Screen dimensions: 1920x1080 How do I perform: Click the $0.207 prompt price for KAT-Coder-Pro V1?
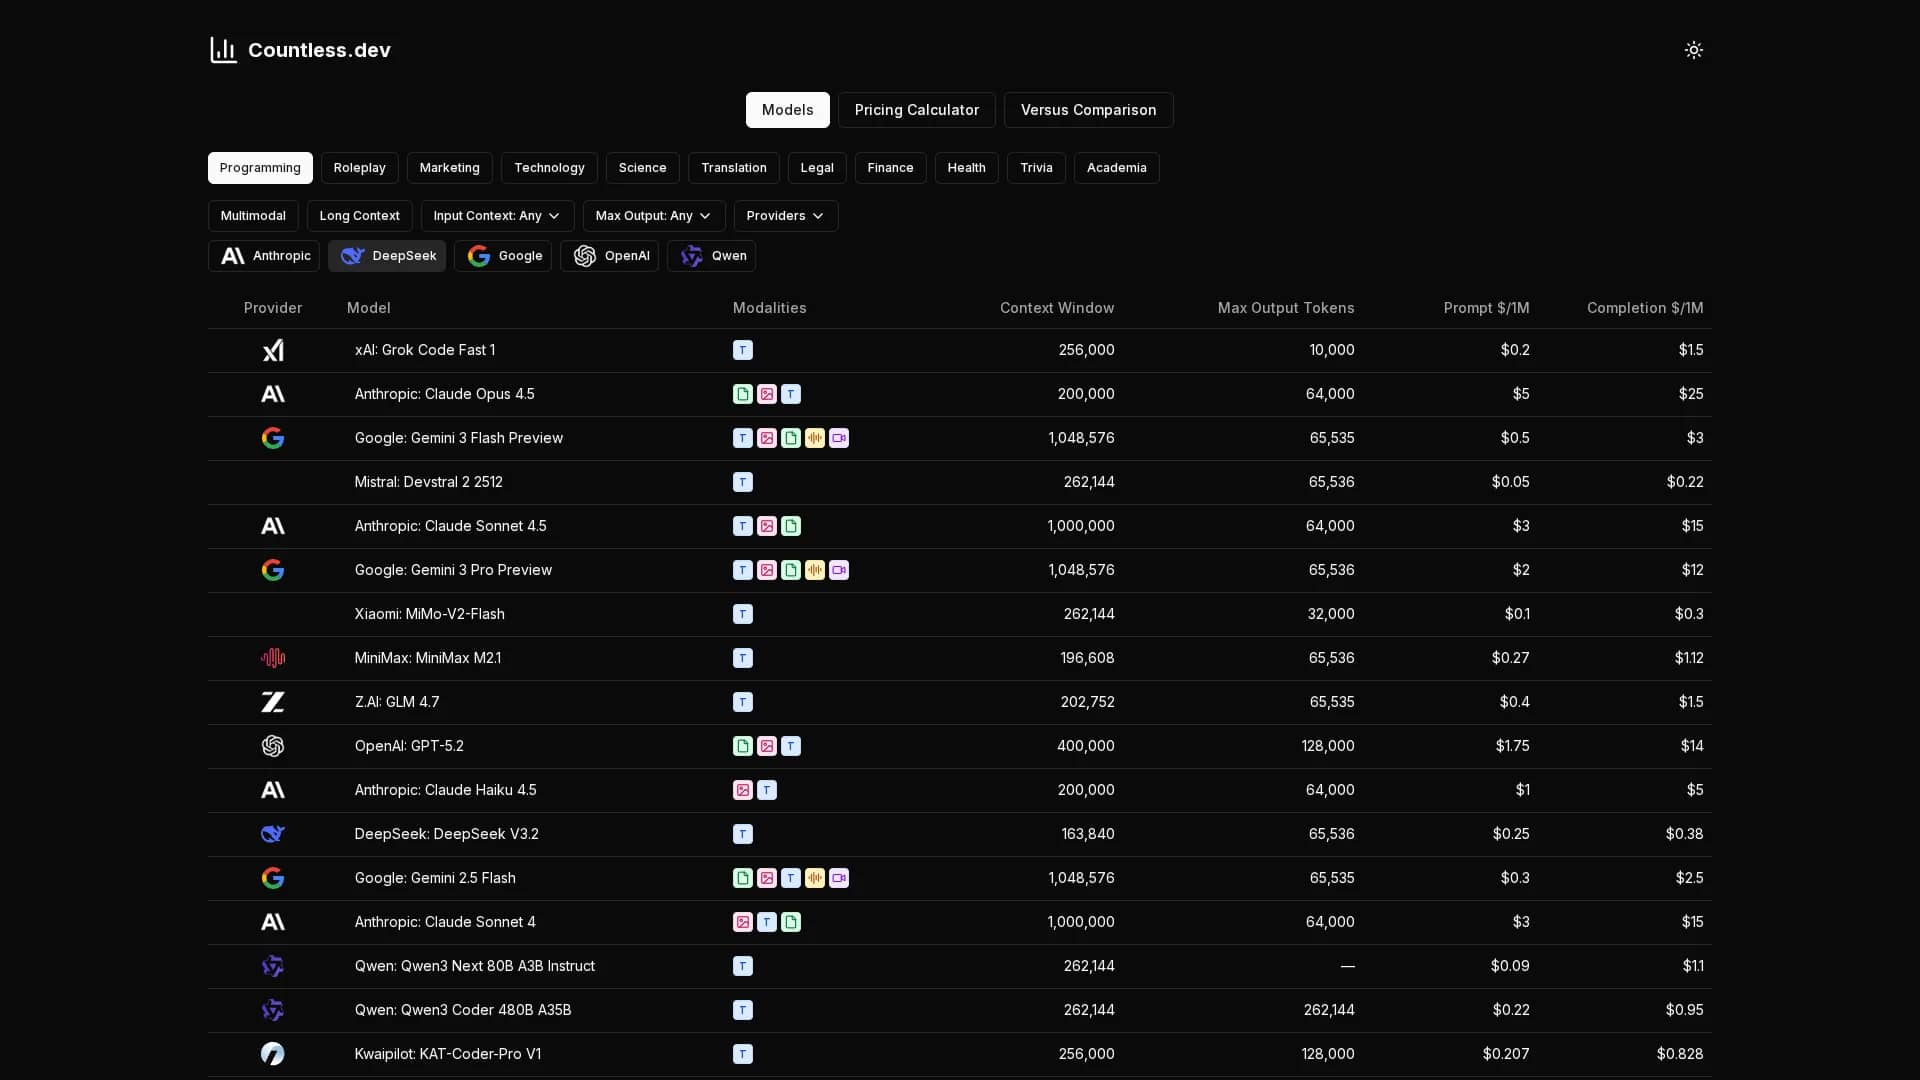tap(1506, 1054)
